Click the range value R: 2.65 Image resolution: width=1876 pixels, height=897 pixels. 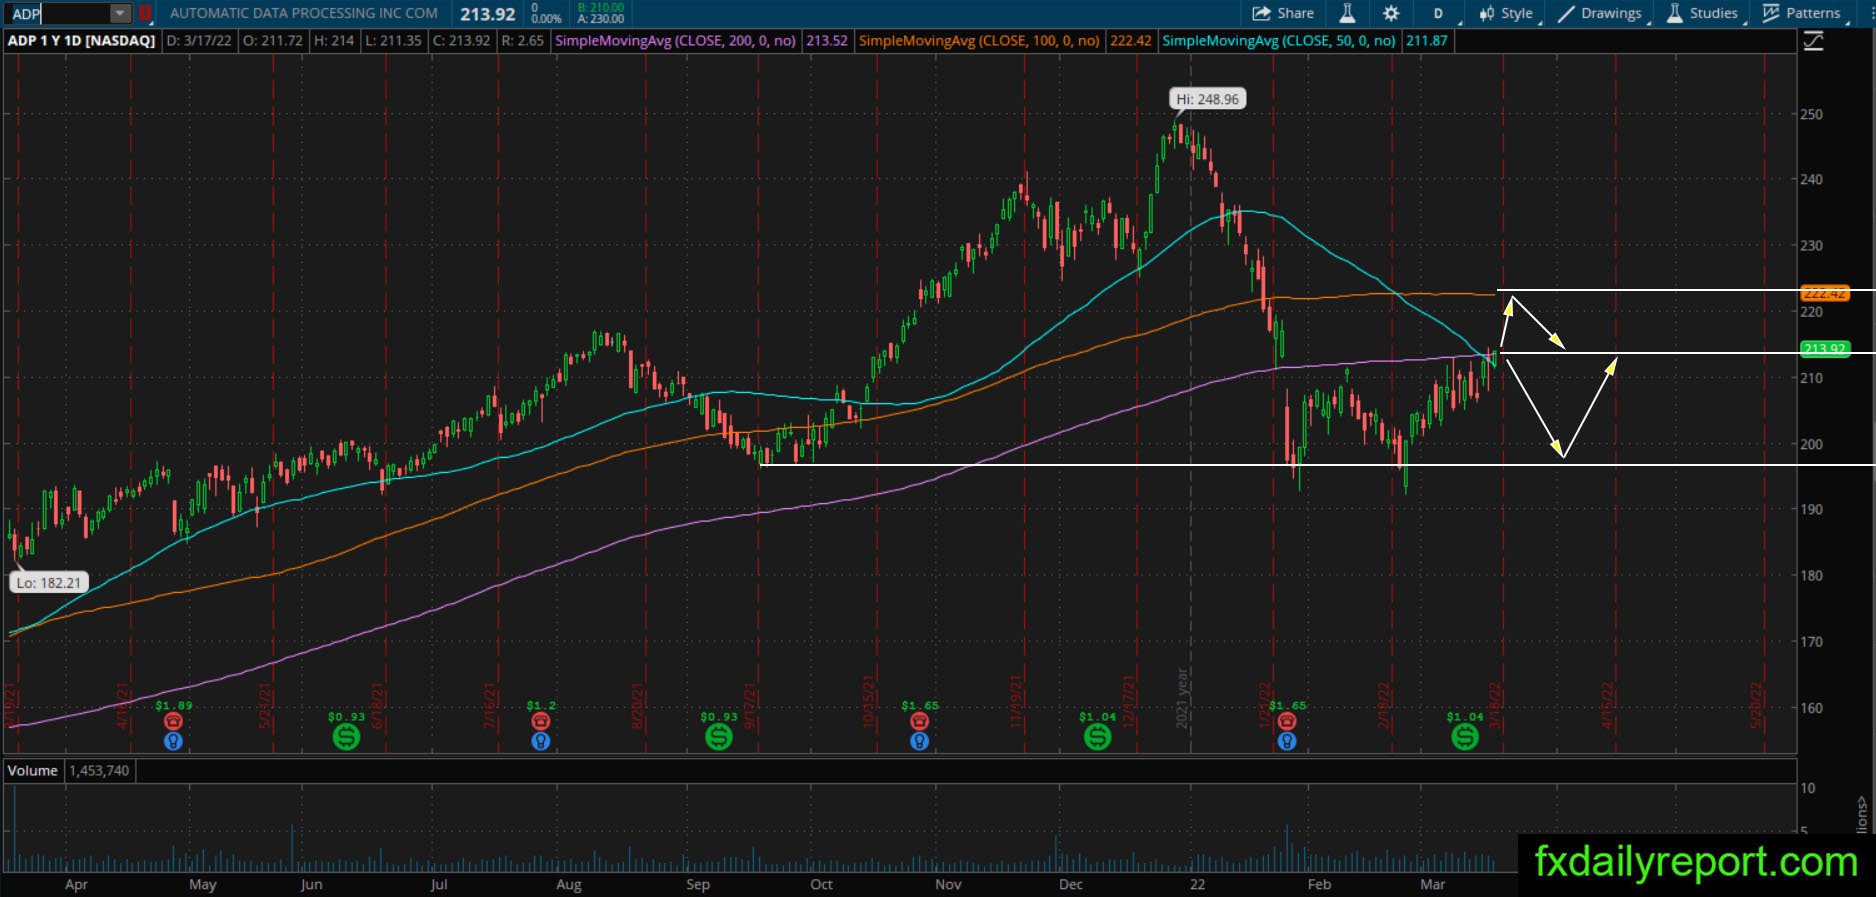(x=522, y=41)
